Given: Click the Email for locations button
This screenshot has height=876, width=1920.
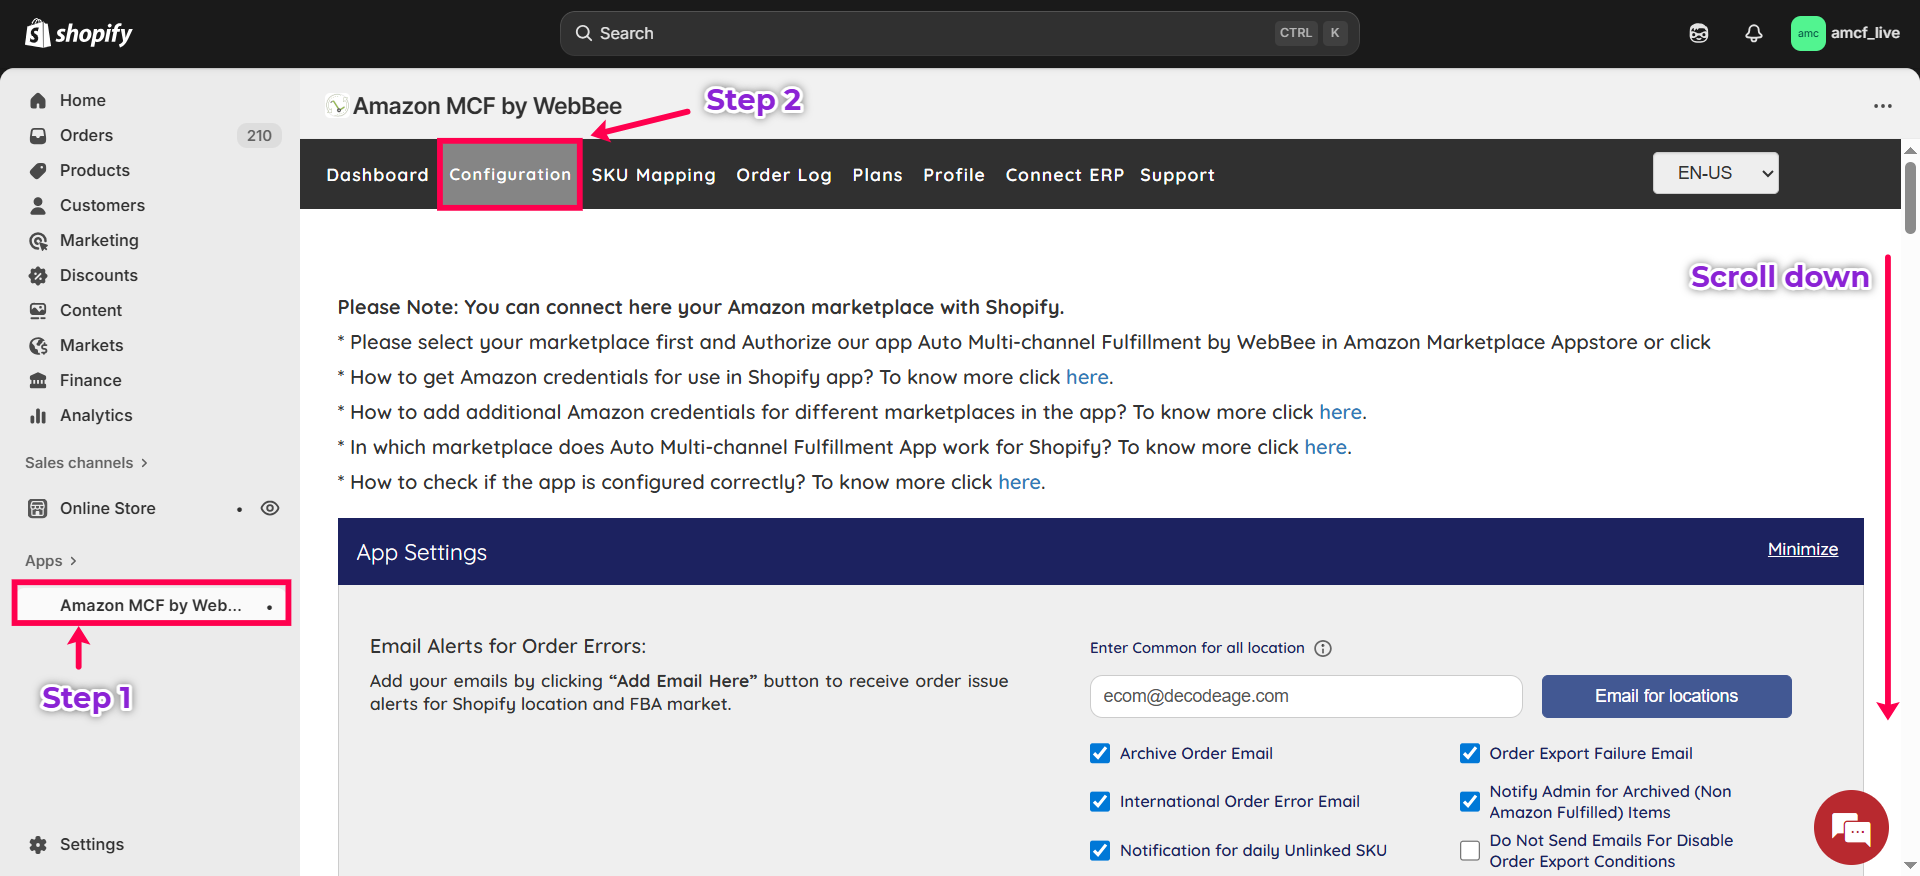Looking at the screenshot, I should point(1666,696).
